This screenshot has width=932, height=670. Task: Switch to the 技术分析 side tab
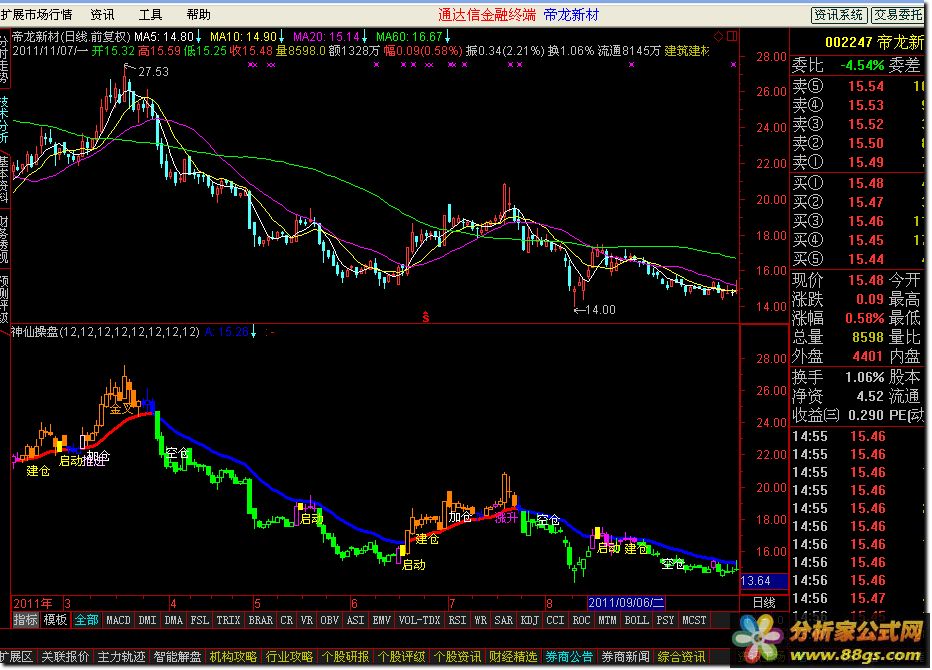click(x=4, y=119)
